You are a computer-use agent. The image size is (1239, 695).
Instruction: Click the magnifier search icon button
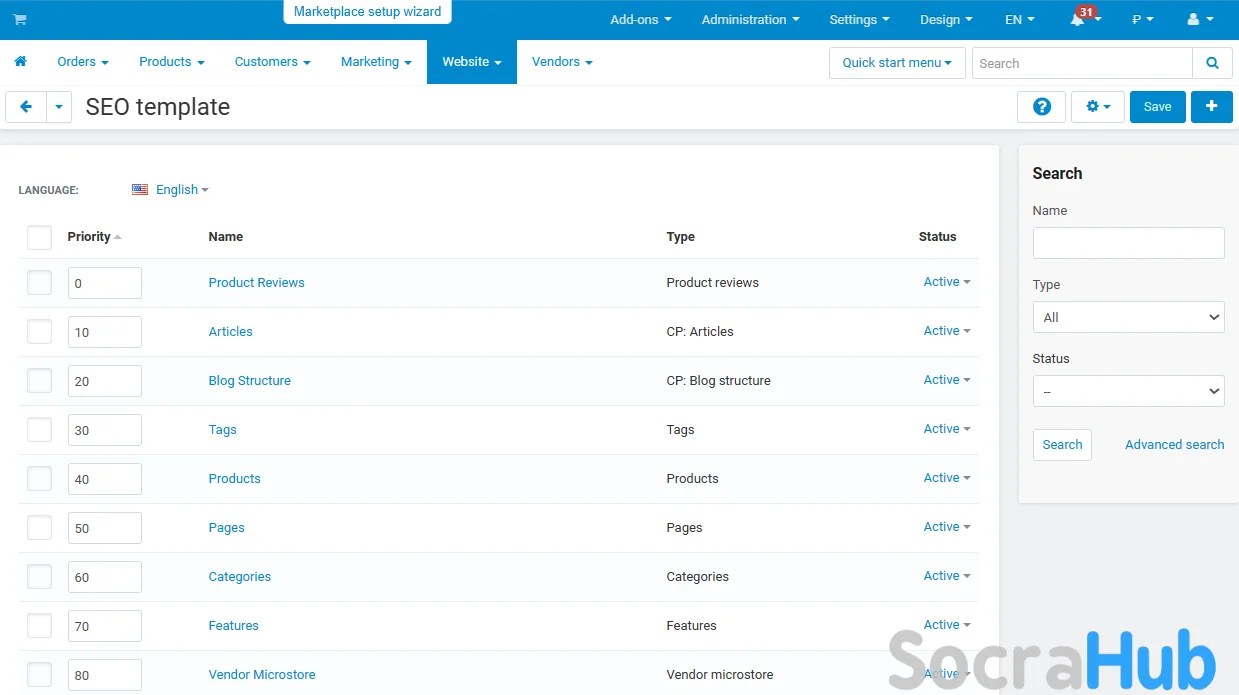tap(1212, 63)
